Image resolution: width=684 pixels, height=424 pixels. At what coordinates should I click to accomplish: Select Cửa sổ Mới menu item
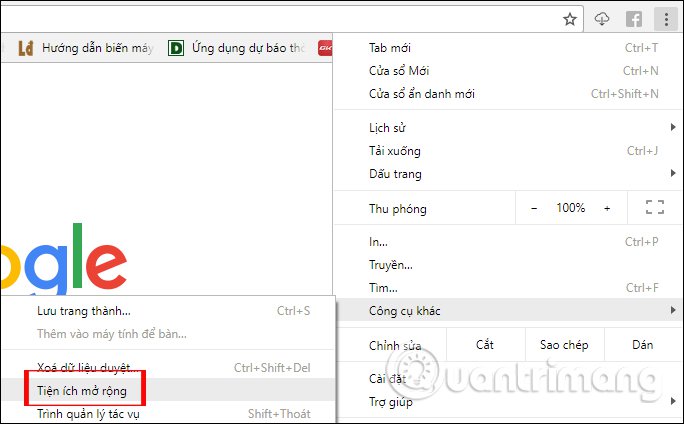pyautogui.click(x=508, y=71)
